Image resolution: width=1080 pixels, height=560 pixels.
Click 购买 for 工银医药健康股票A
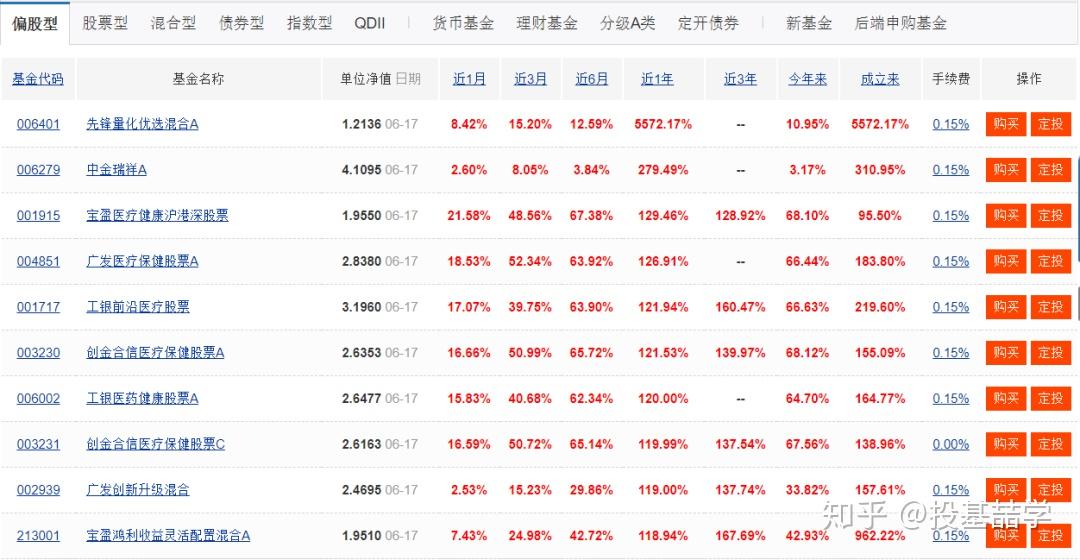(1006, 398)
